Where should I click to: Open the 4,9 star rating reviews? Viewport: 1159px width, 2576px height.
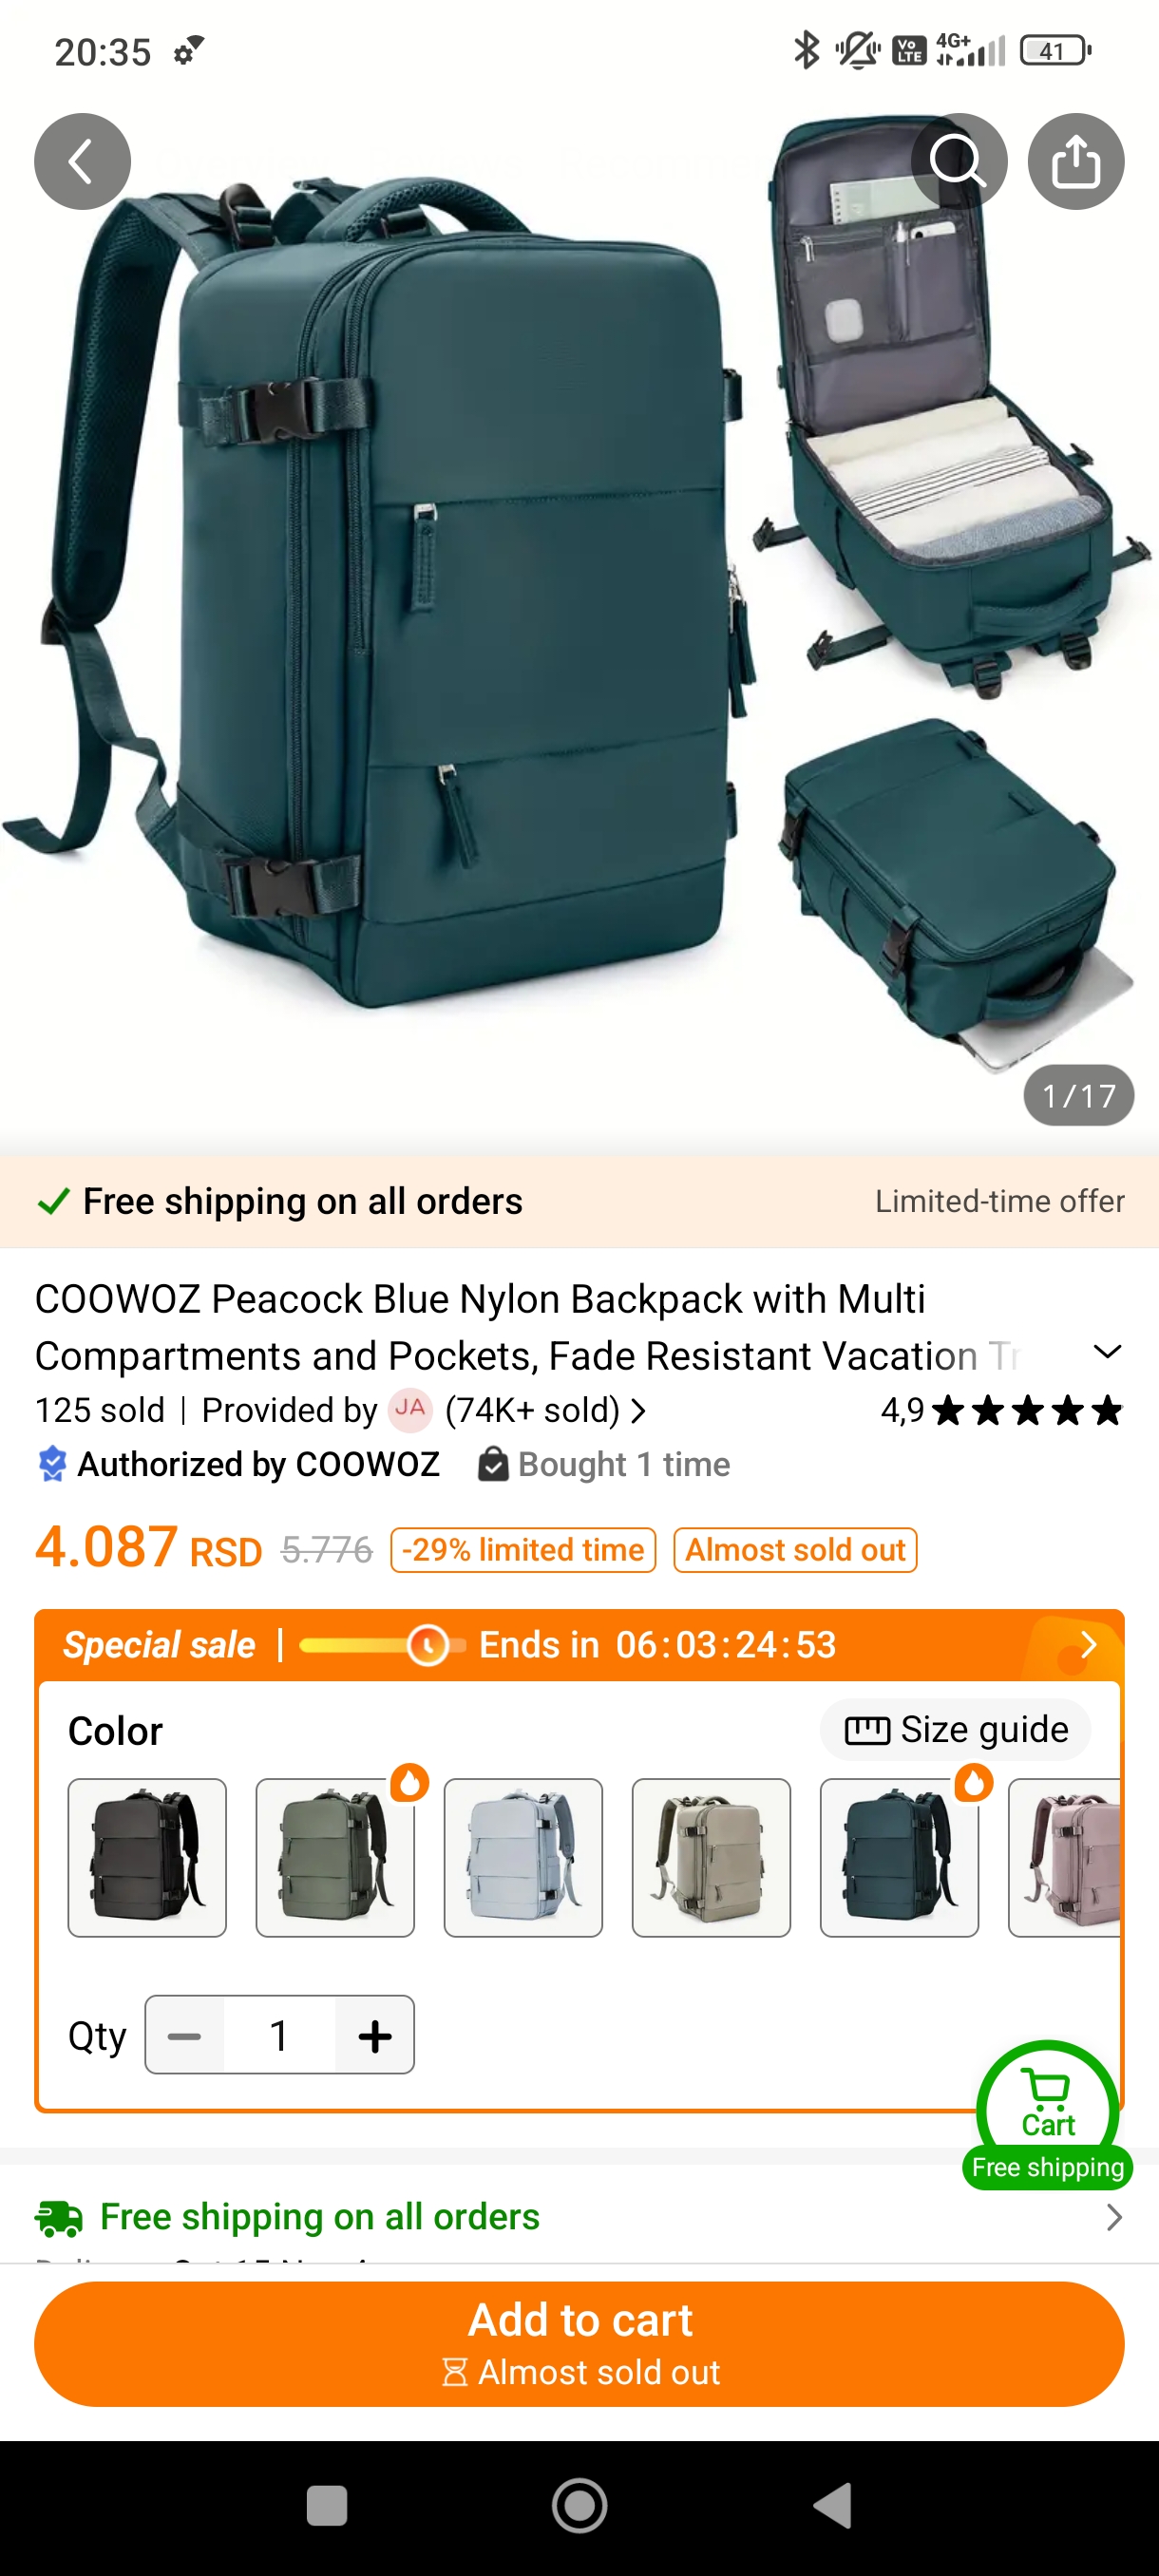(x=1001, y=1410)
